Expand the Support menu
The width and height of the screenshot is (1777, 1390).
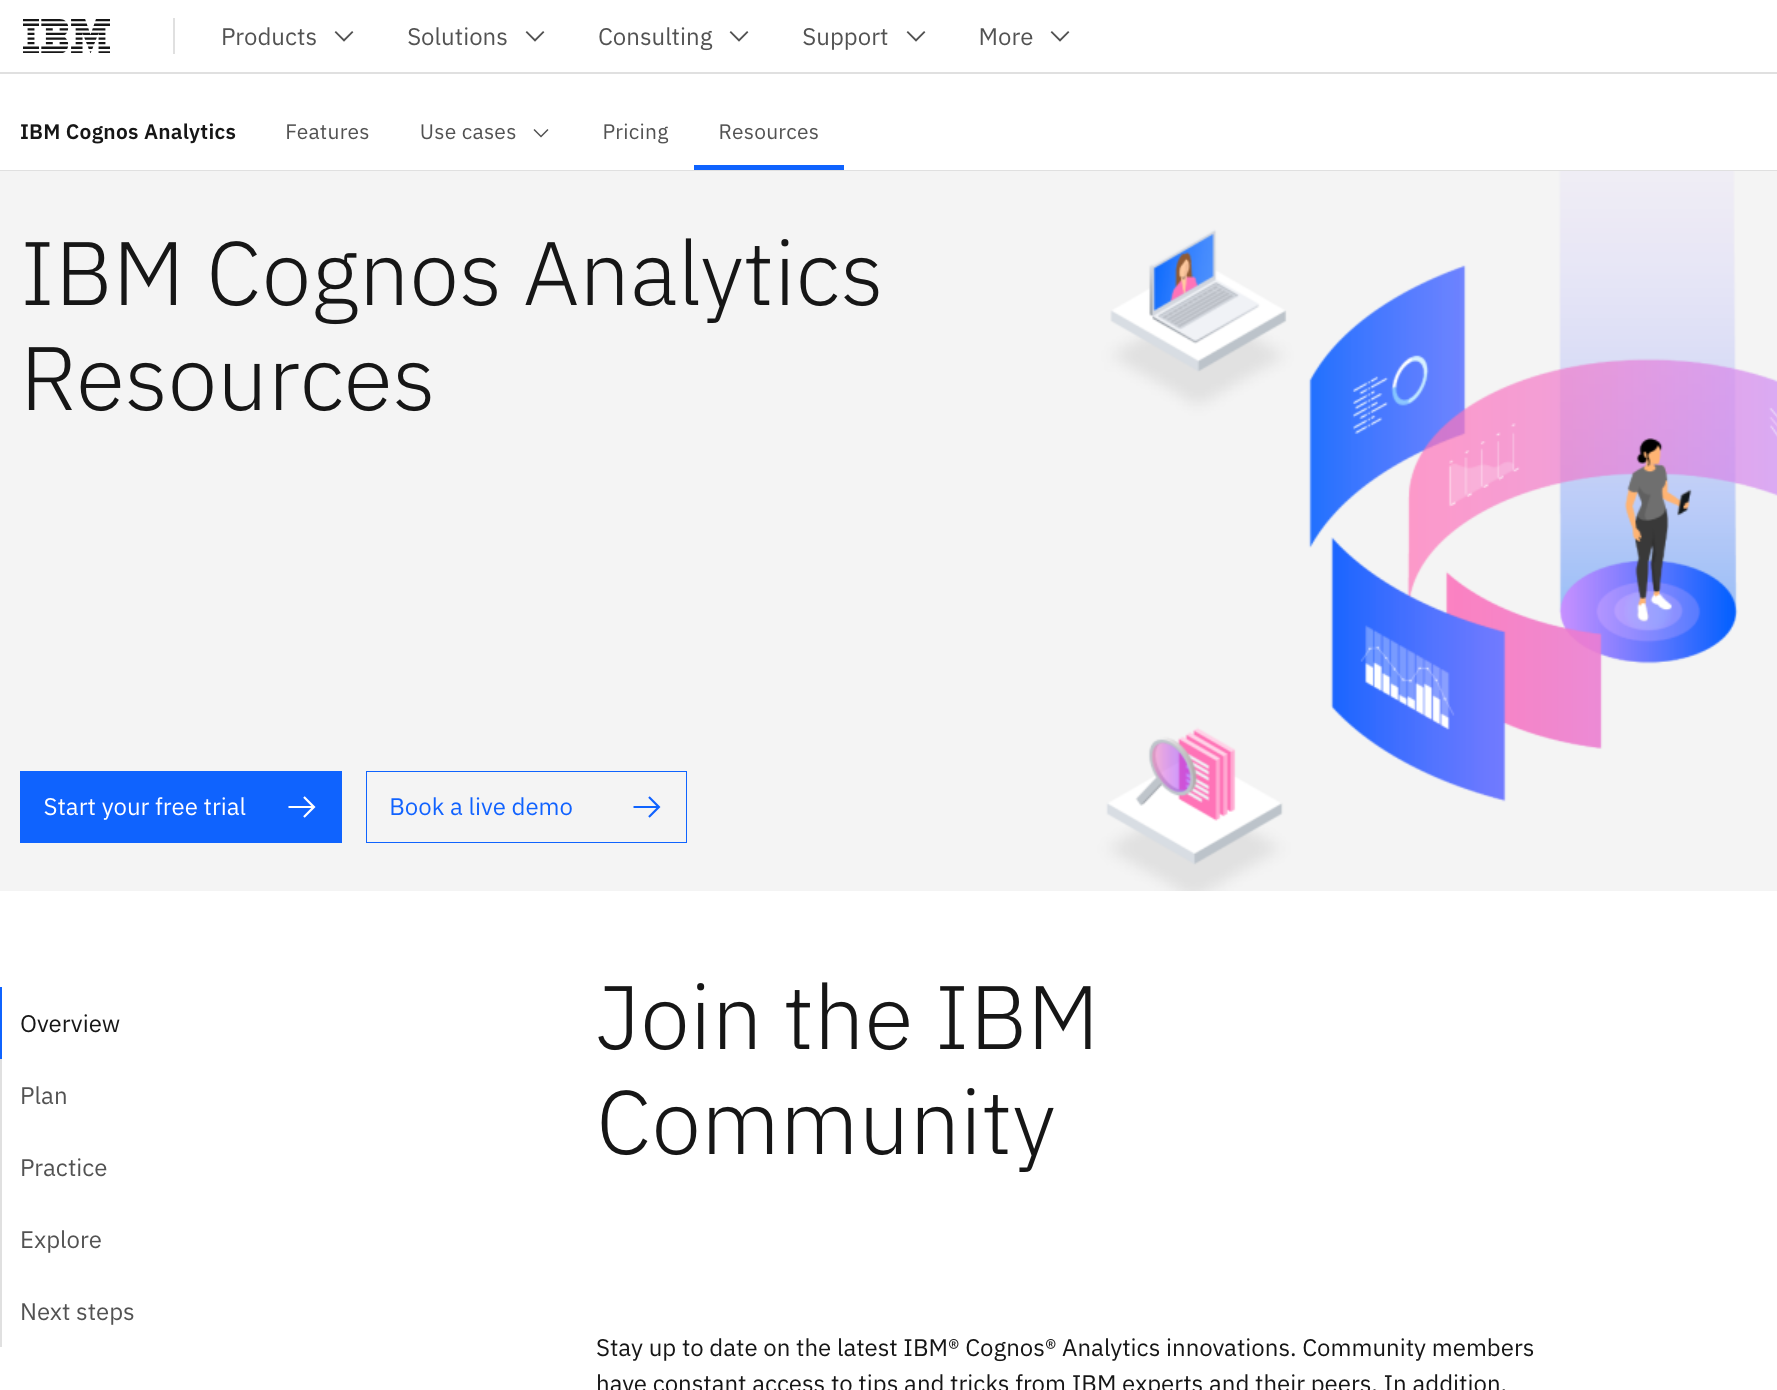tap(864, 37)
